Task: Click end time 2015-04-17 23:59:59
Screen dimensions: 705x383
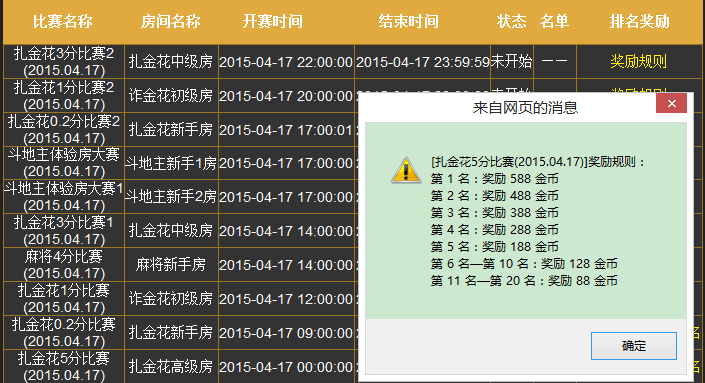Action: pyautogui.click(x=423, y=62)
